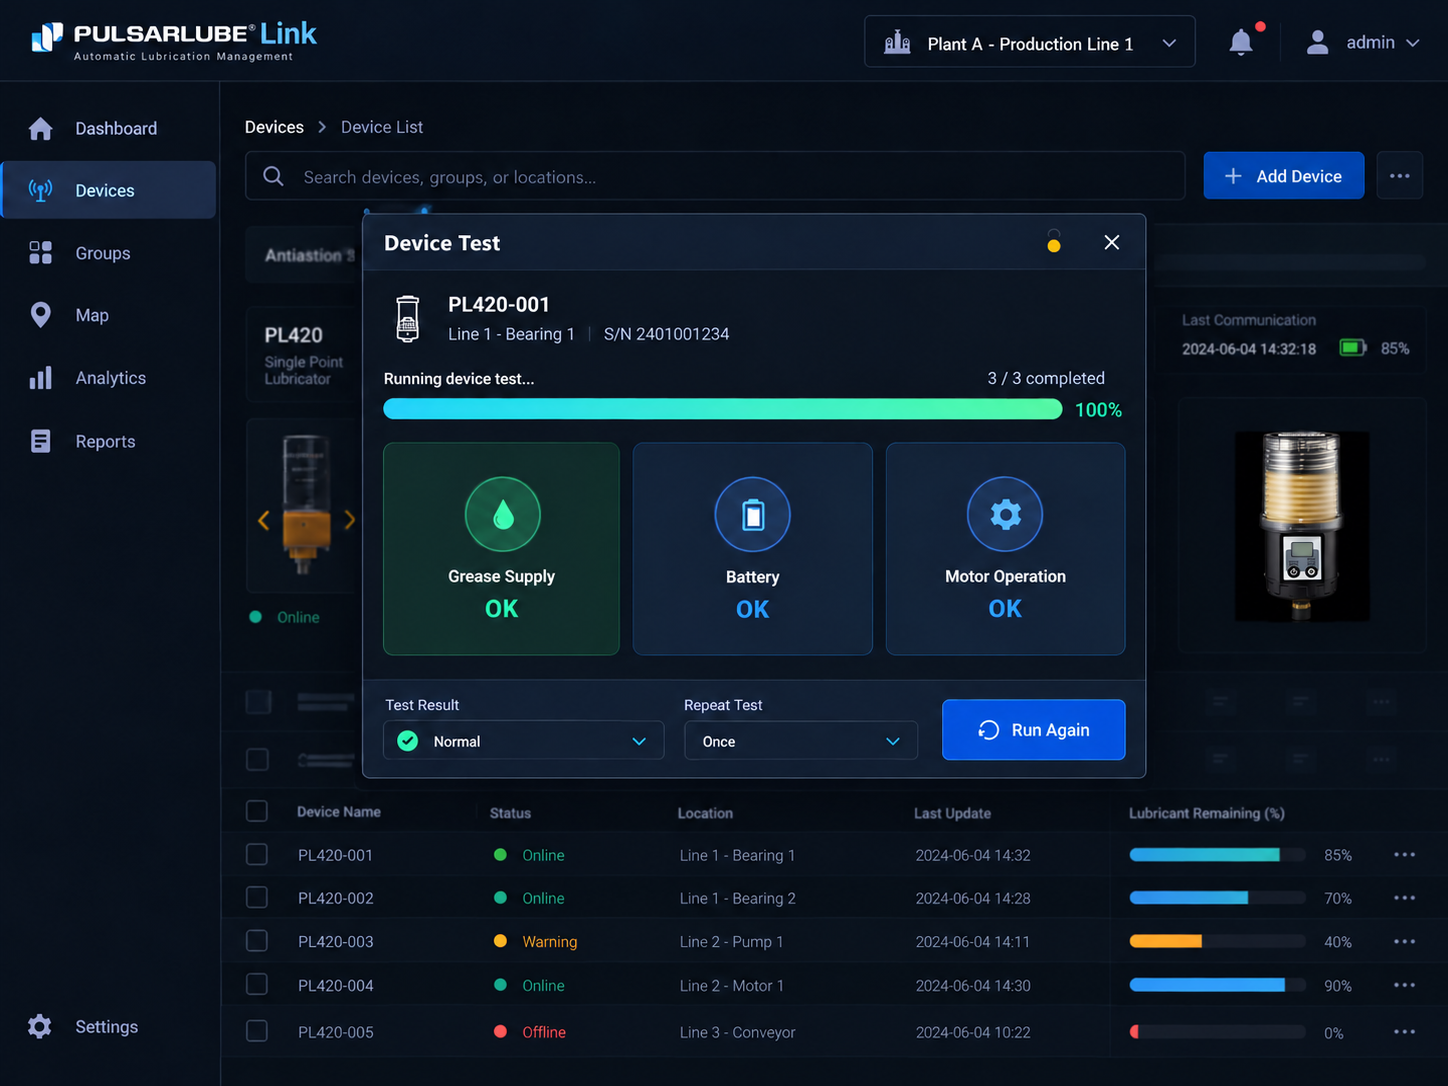Click the Pulsarlube Link logo
The height and width of the screenshot is (1086, 1448).
point(174,41)
